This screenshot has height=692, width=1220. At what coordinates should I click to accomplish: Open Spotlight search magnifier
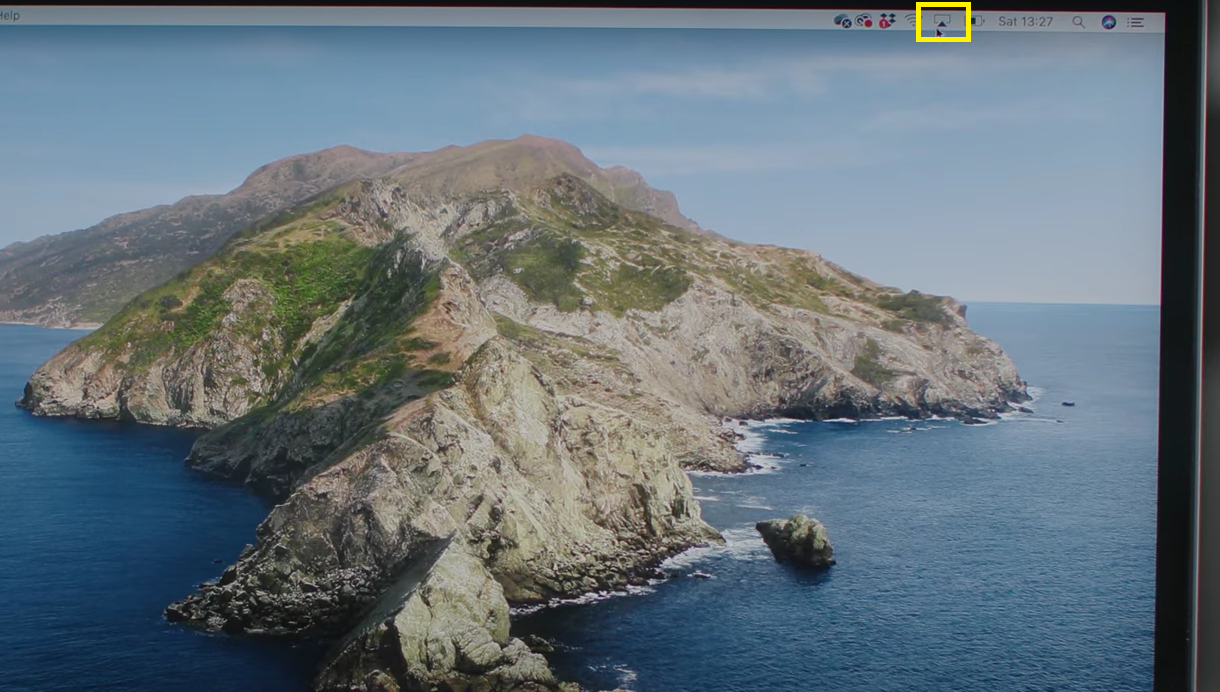pos(1078,22)
